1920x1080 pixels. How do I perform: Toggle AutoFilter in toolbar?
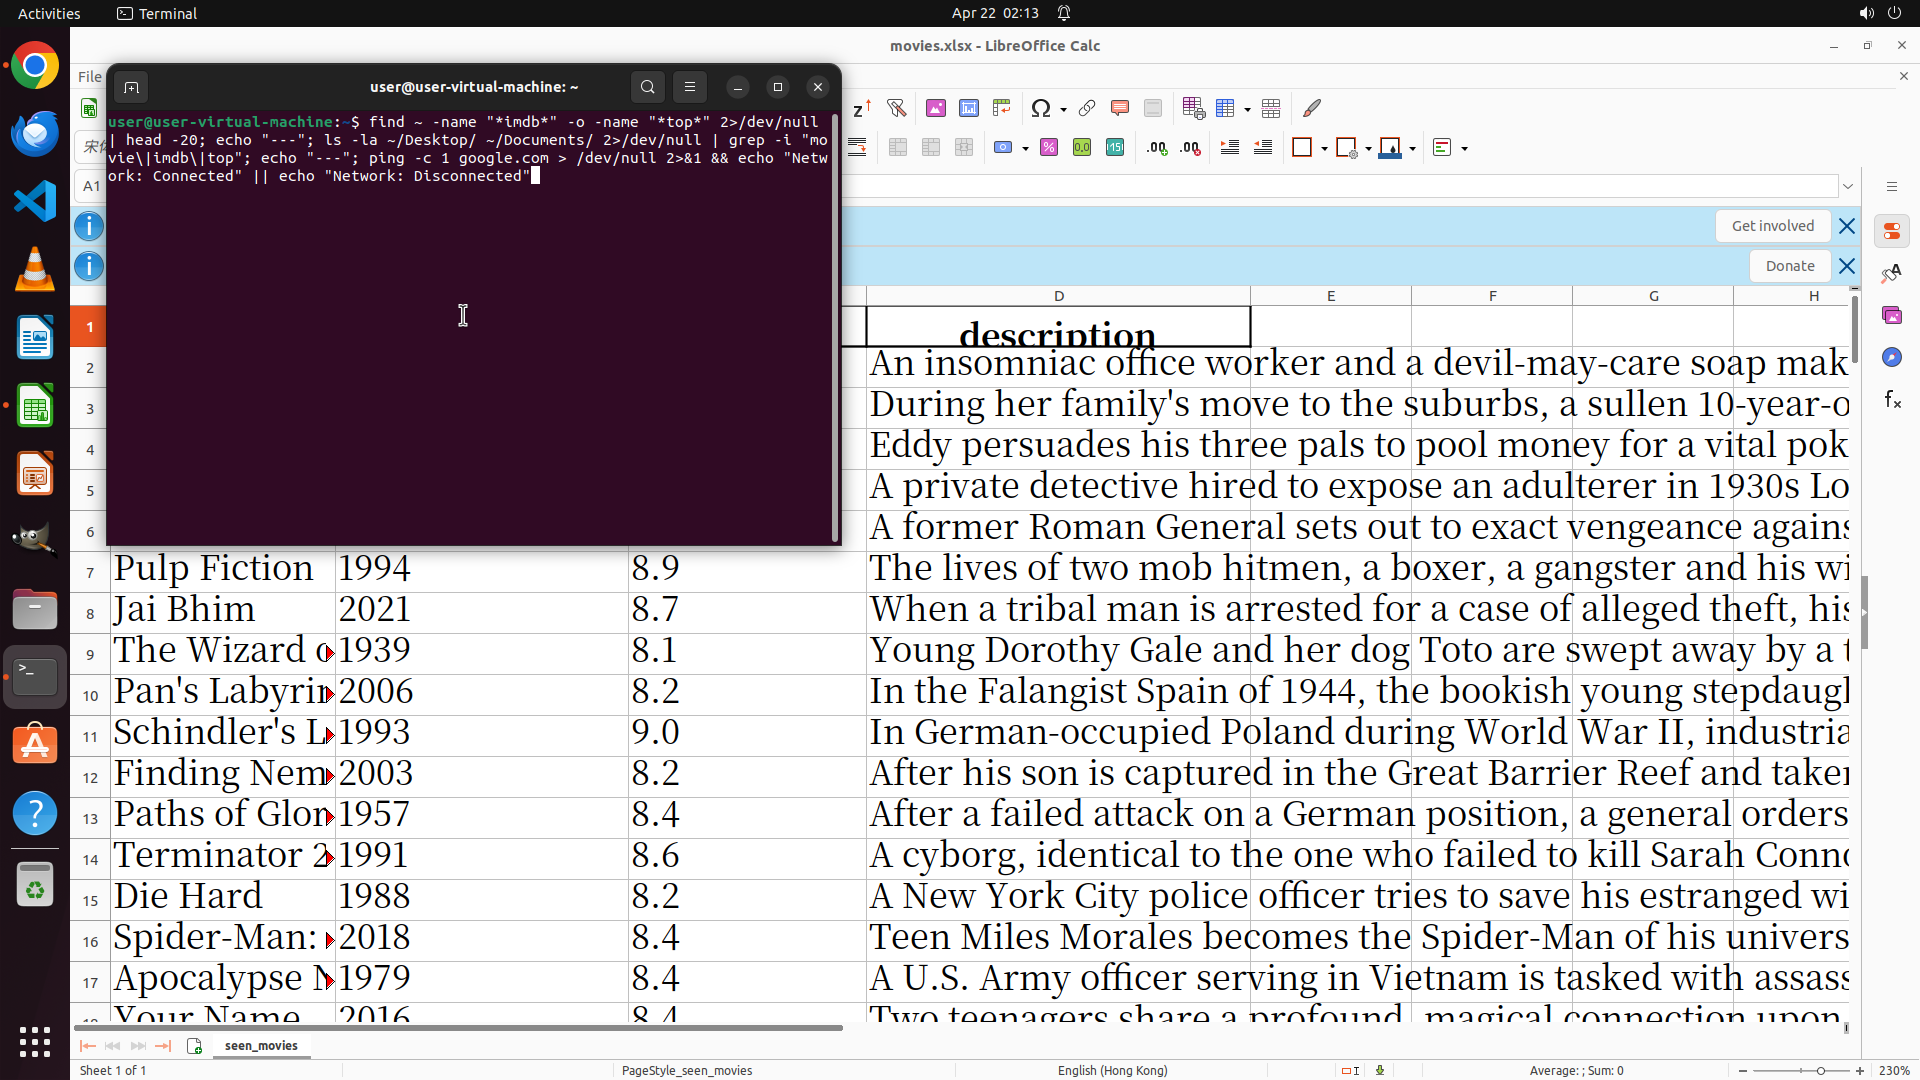(897, 108)
